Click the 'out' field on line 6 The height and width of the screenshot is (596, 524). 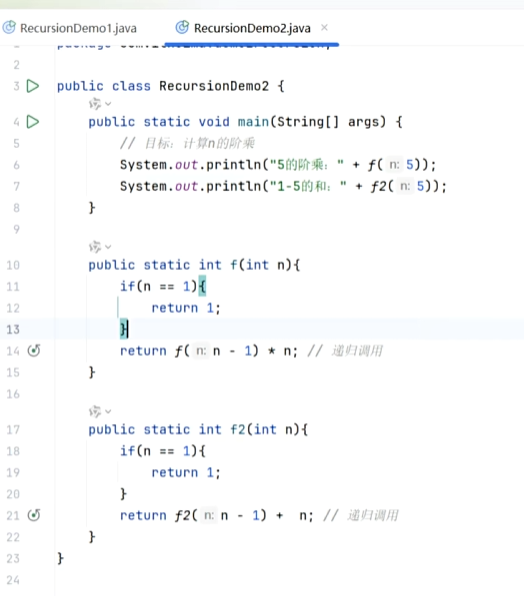pyautogui.click(x=186, y=165)
